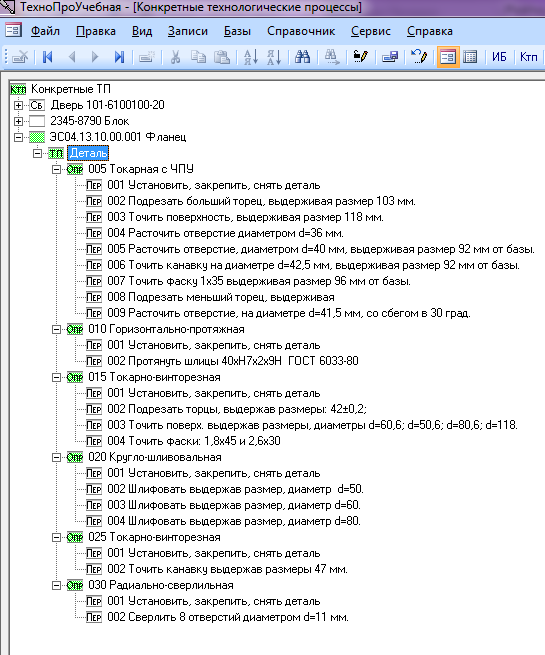Open the Записи menu
This screenshot has width=545, height=655.
point(188,31)
